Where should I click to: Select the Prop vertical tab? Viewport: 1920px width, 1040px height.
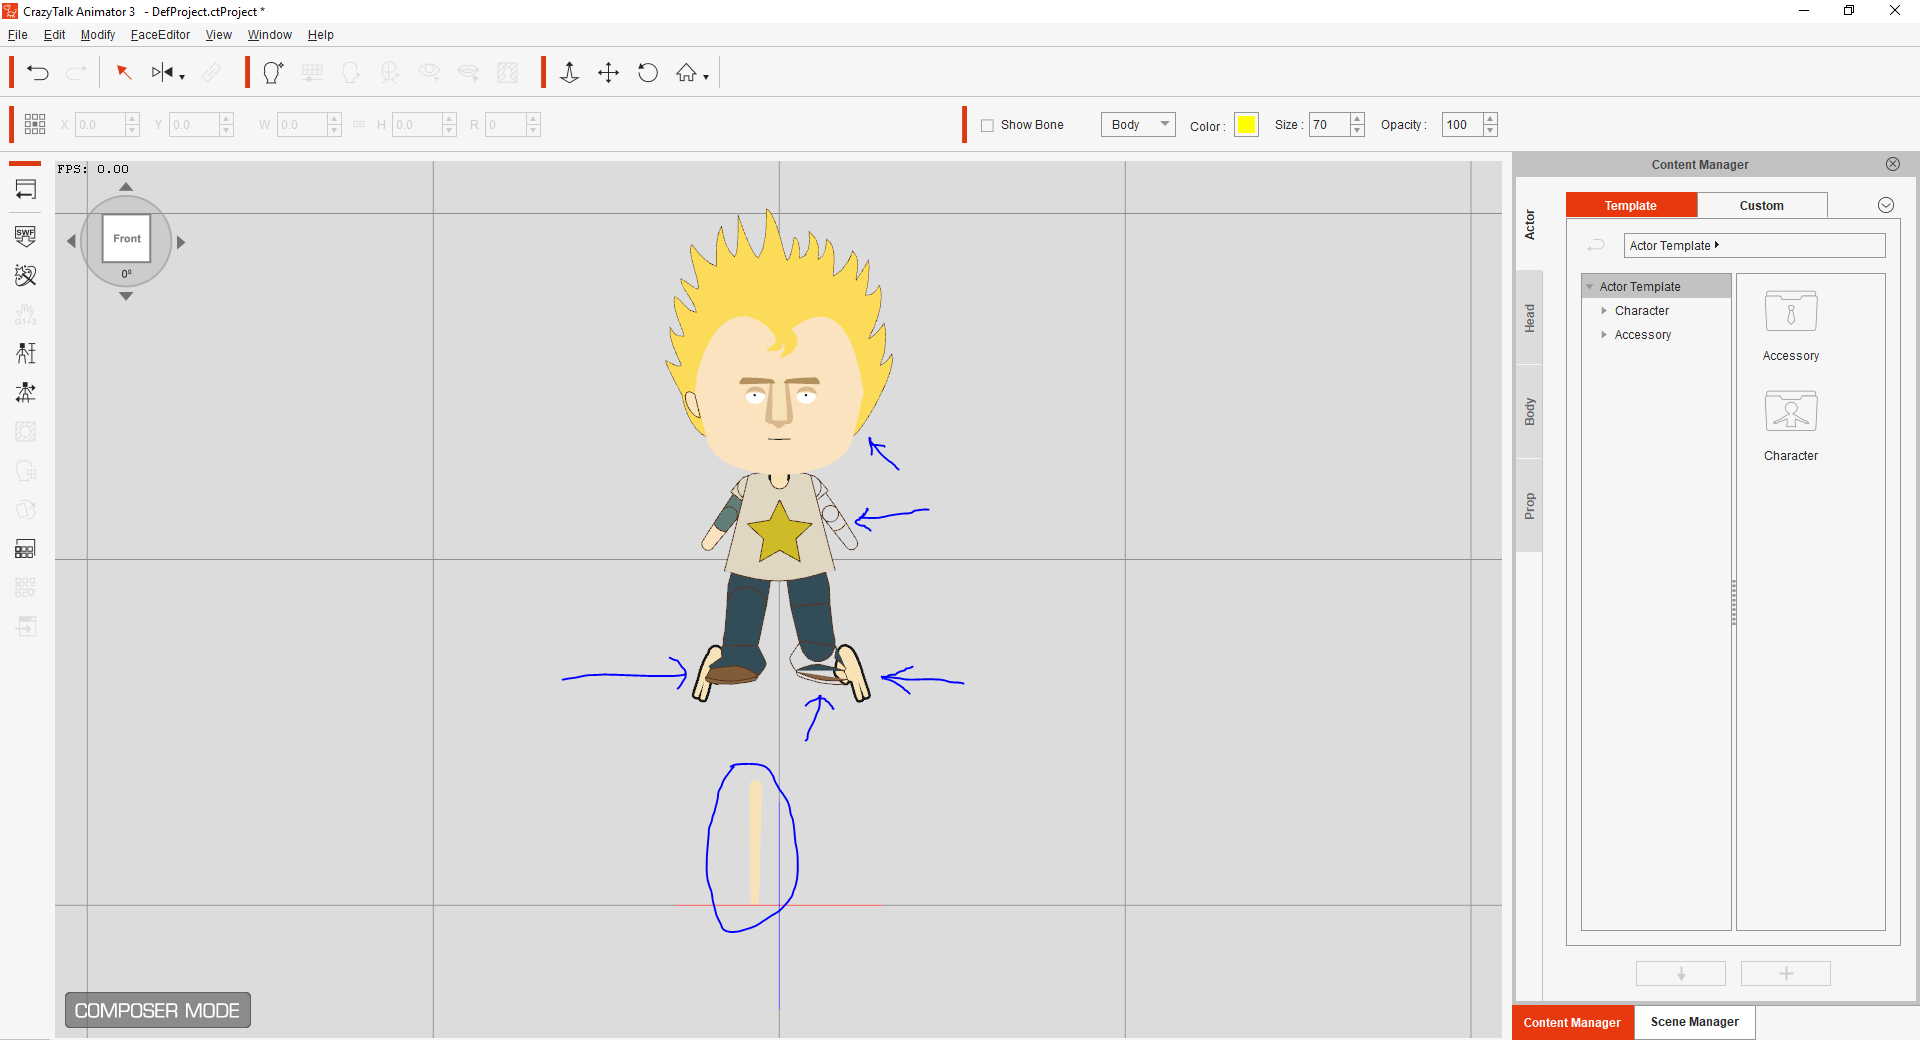coord(1529,506)
